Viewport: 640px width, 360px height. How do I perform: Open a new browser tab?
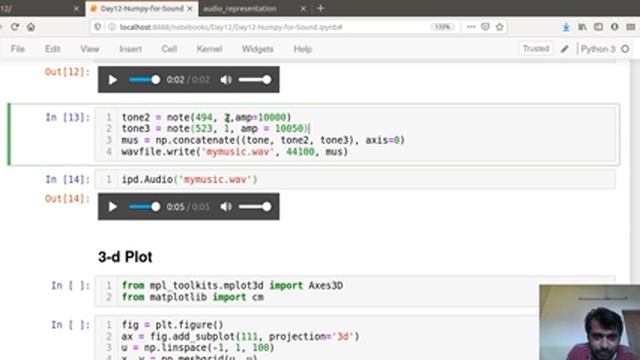(320, 8)
